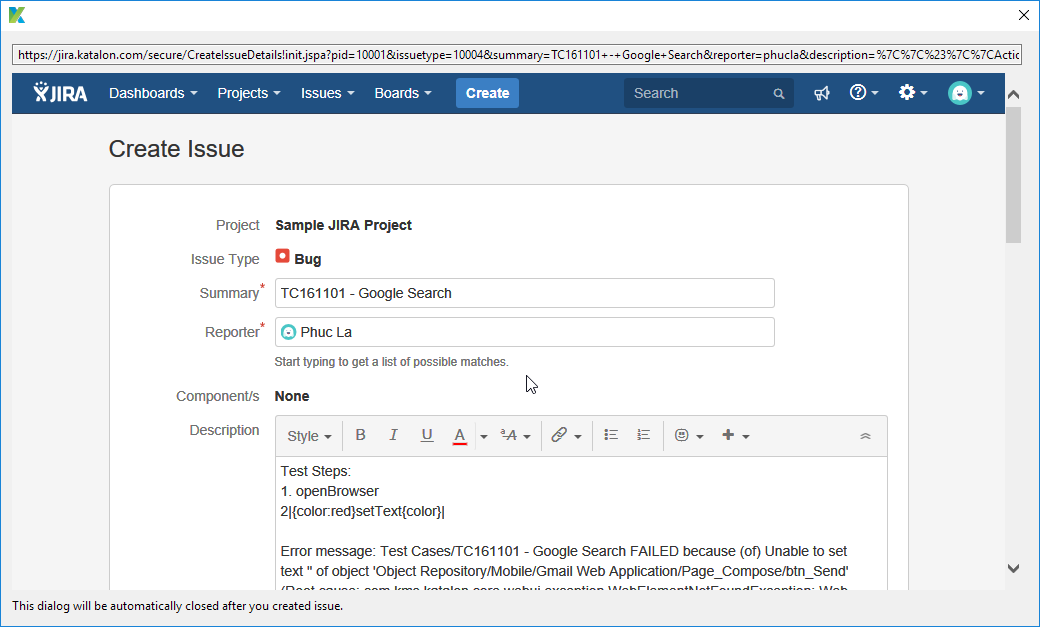Image resolution: width=1040 pixels, height=627 pixels.
Task: Open the emoticon picker
Action: (x=688, y=435)
